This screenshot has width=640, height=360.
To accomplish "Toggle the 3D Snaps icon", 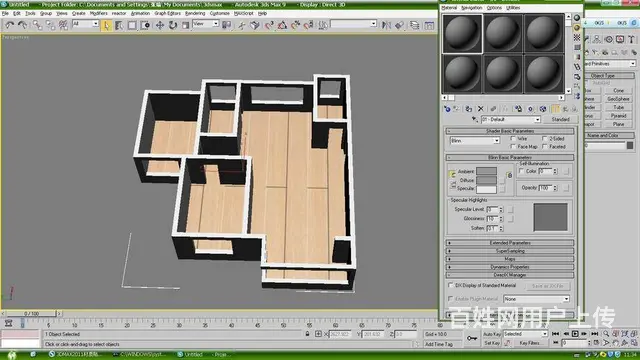I will tap(269, 26).
